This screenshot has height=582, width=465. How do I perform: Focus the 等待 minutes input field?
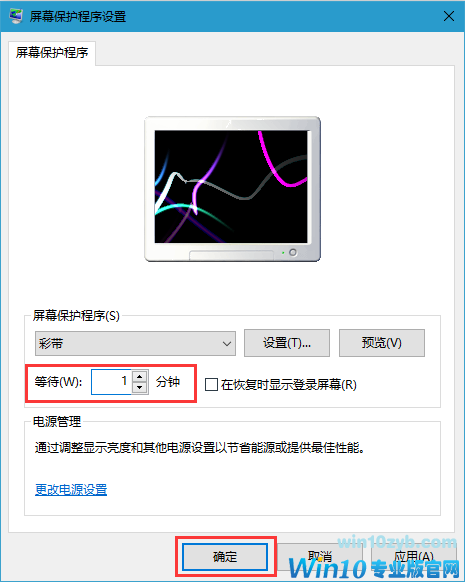(x=111, y=381)
